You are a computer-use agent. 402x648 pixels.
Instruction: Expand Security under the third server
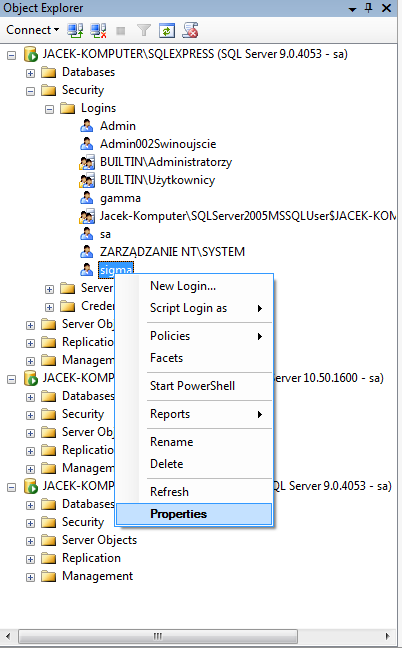(30, 523)
